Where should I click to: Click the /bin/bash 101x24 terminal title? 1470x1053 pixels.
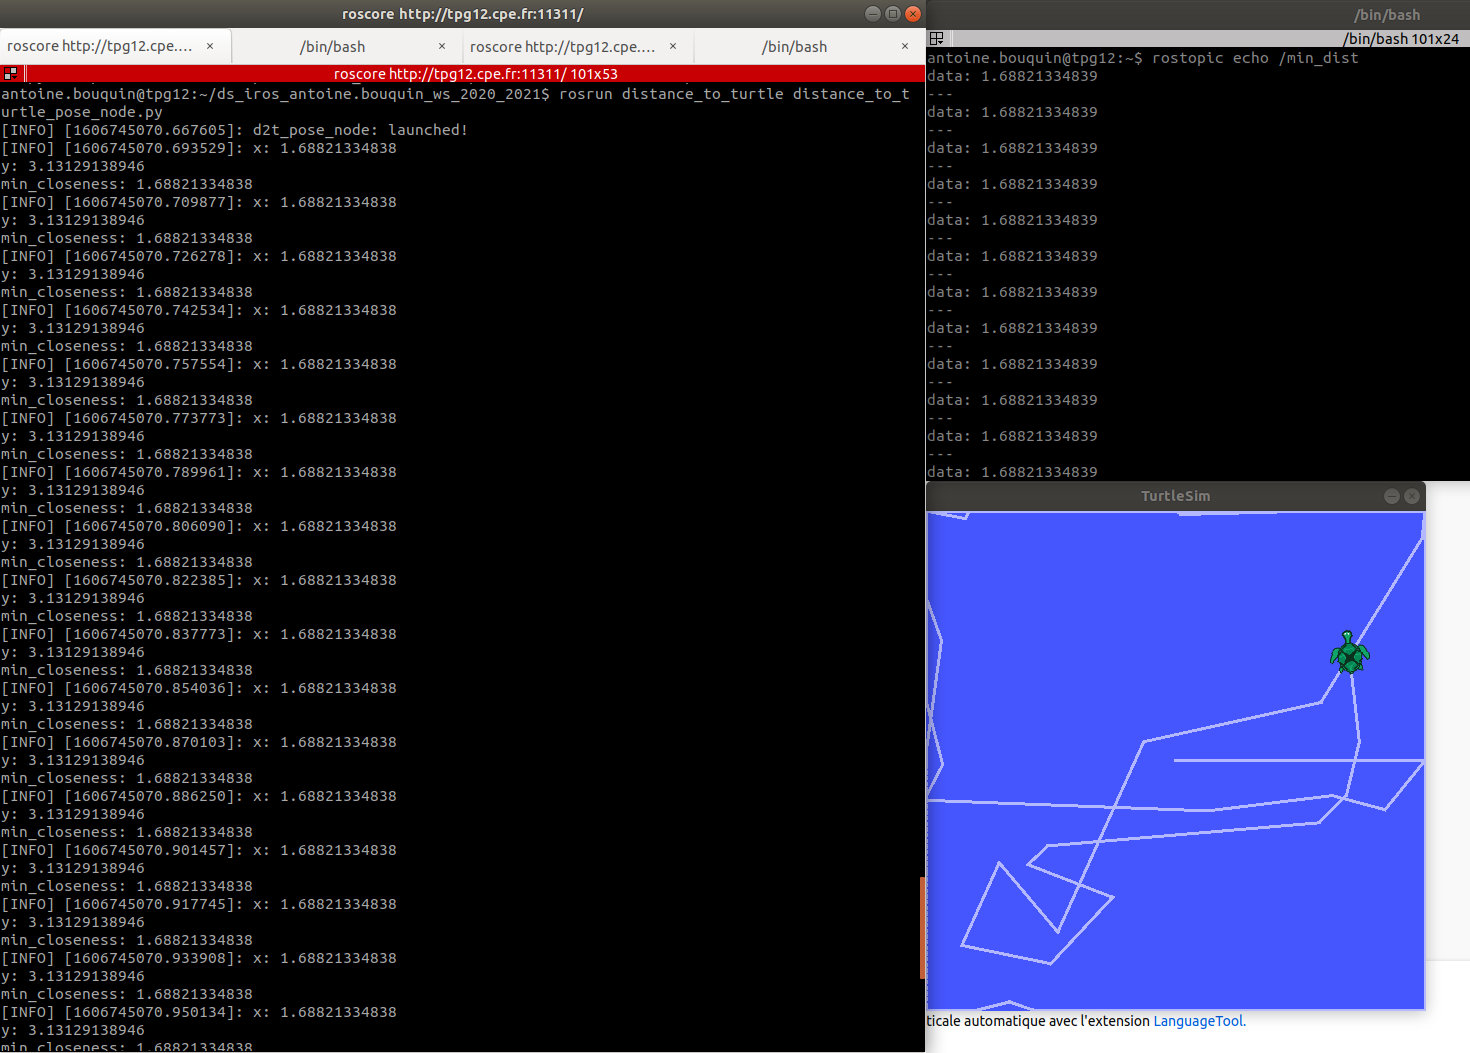coord(1401,38)
